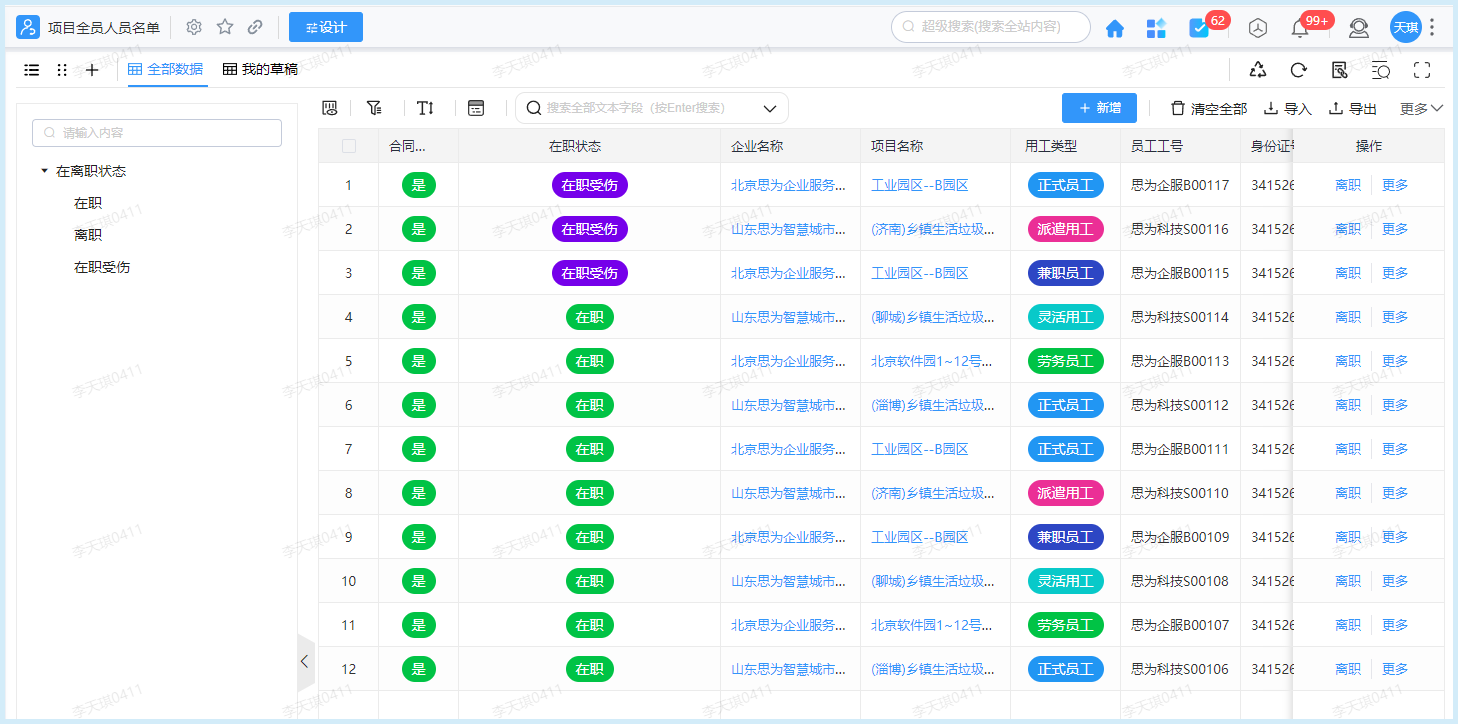Open the search field dropdown arrow
1458x724 pixels.
click(x=768, y=107)
